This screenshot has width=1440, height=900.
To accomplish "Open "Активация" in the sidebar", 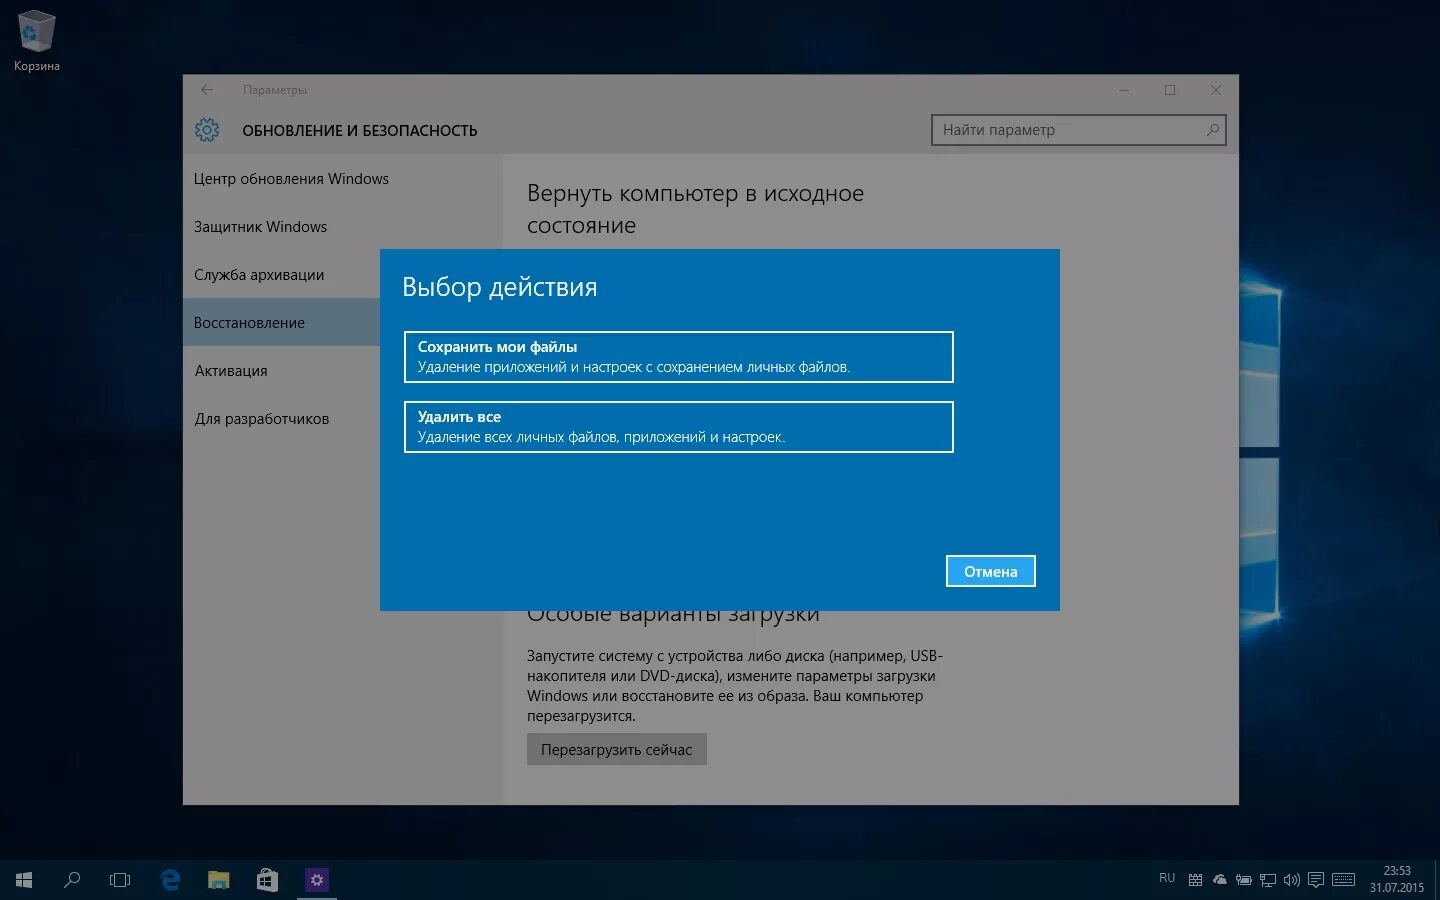I will 231,371.
